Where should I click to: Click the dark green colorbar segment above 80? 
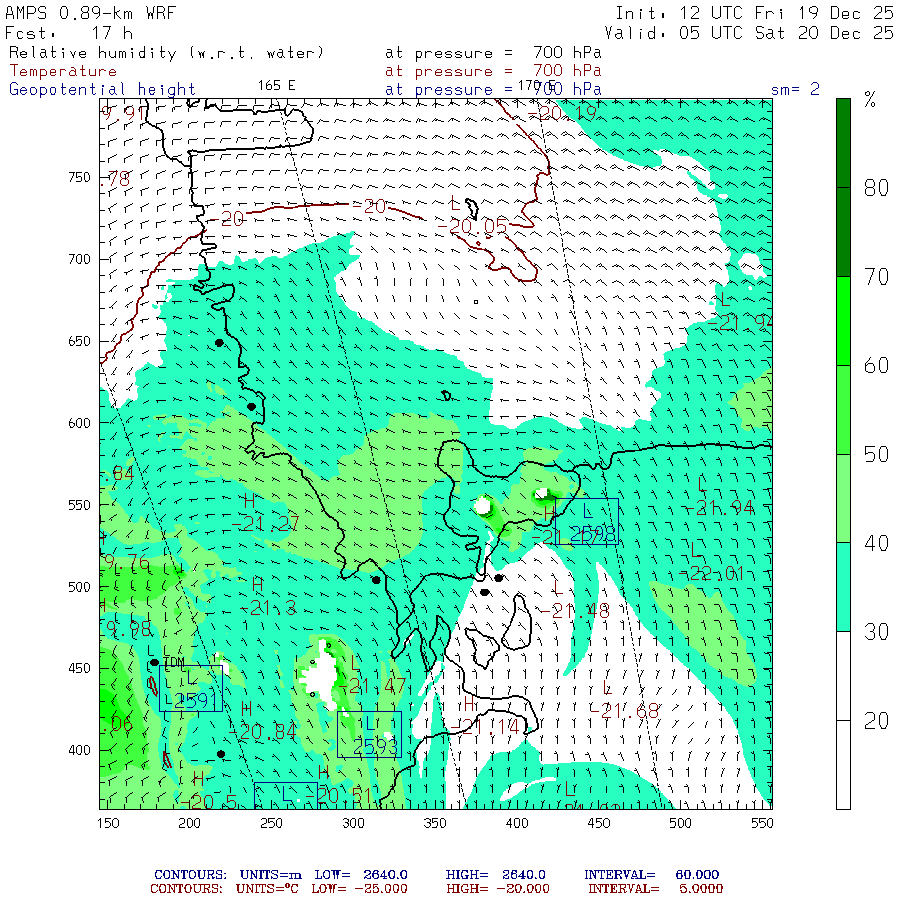point(843,143)
